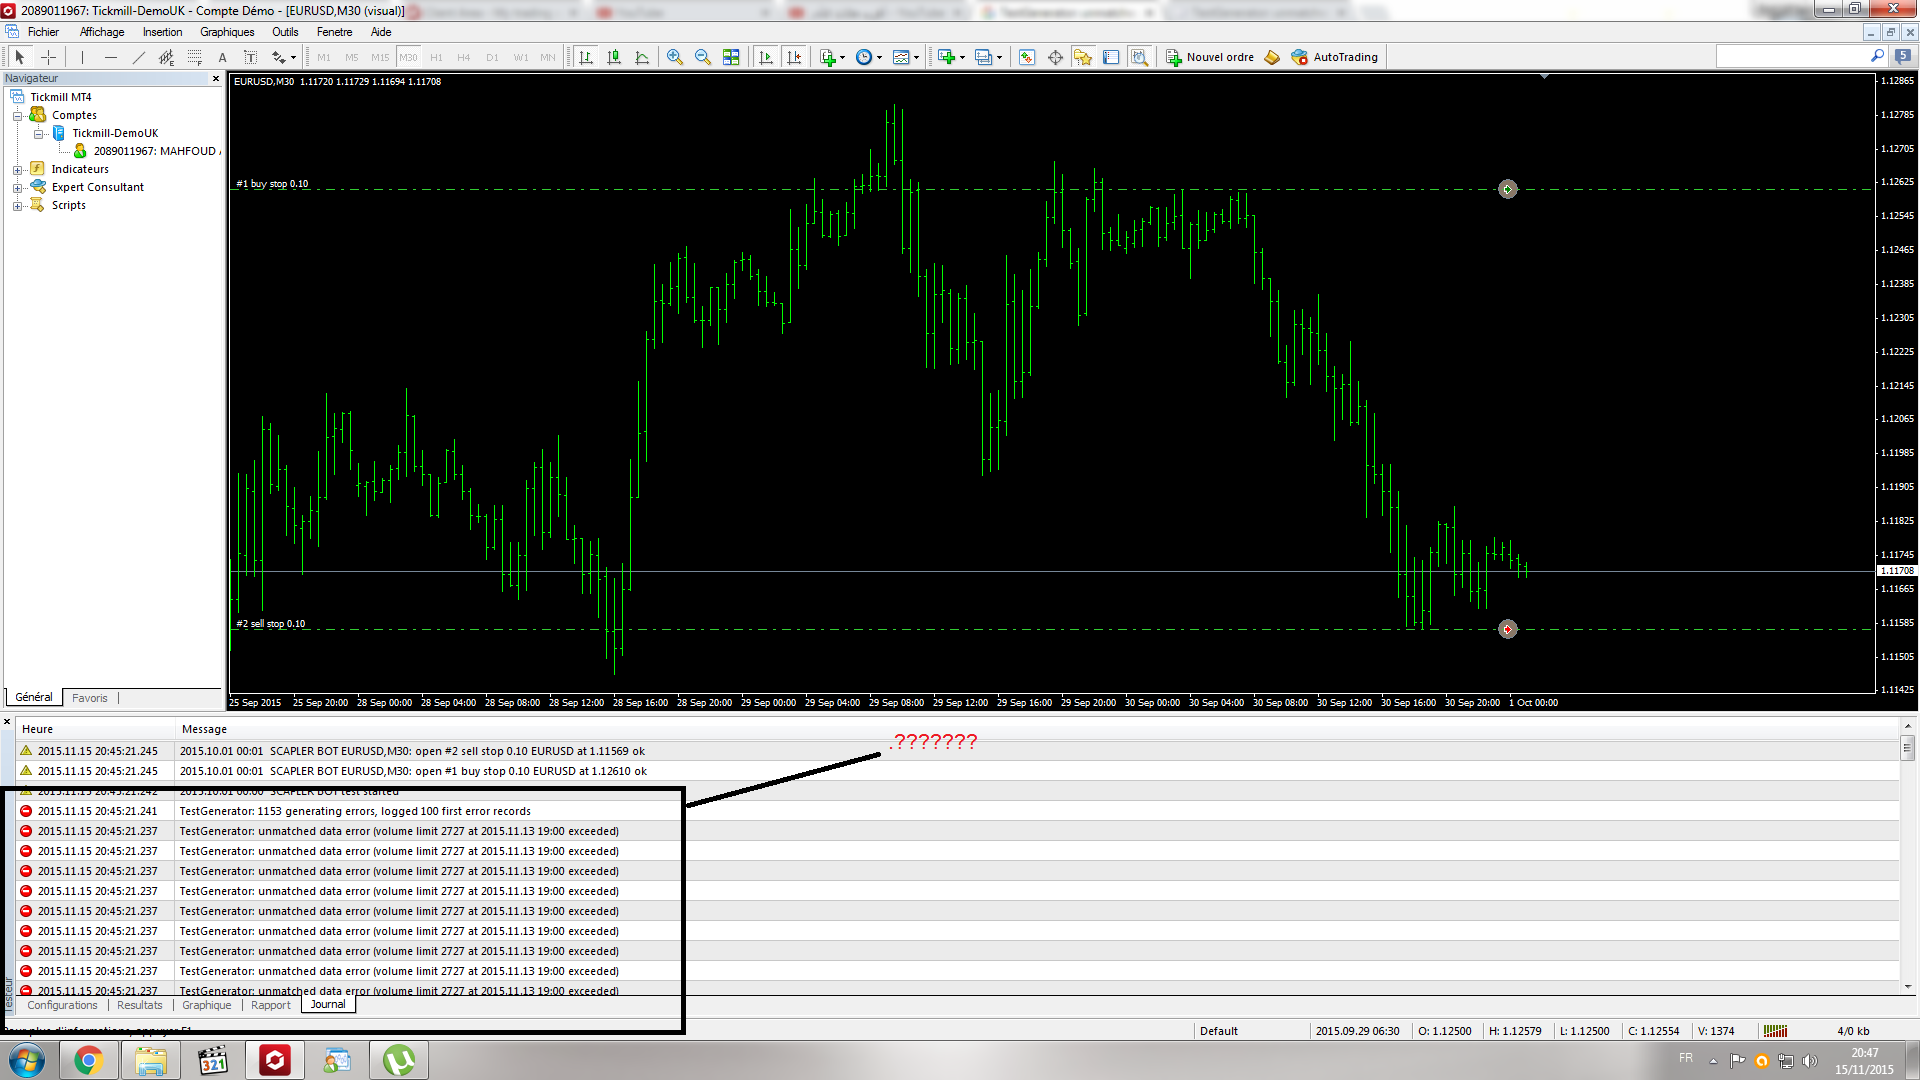Switch to Favoris tab in Navigator
1920x1080 pixels.
click(x=89, y=698)
